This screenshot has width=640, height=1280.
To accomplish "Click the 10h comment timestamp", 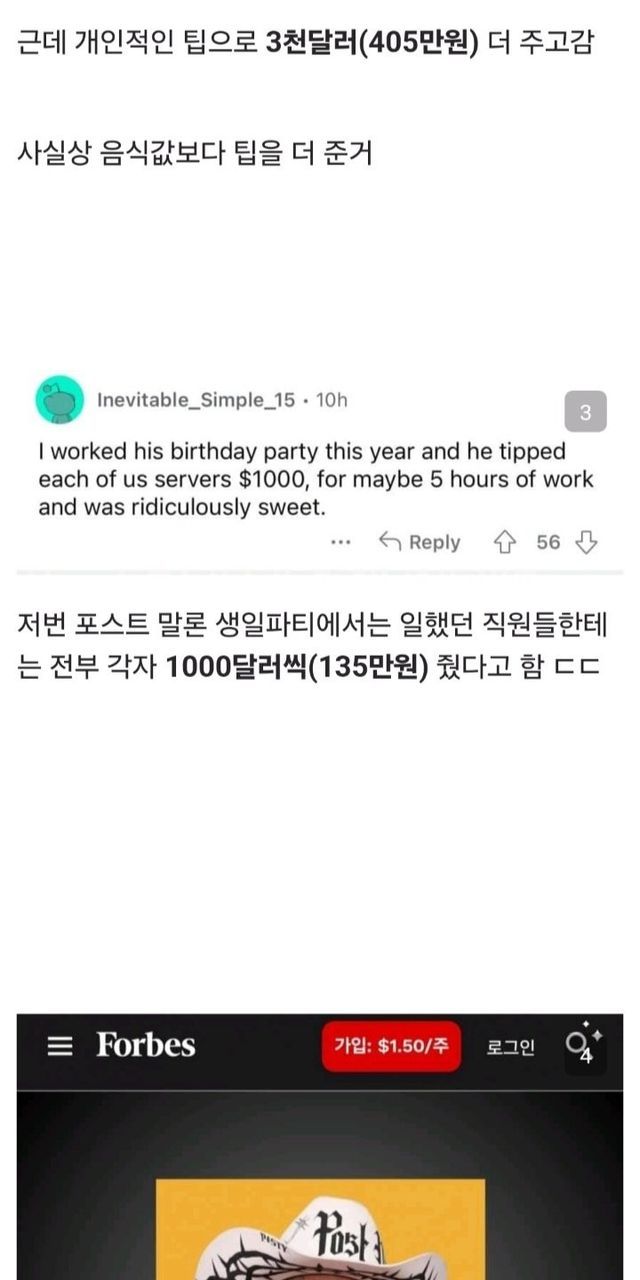I will pos(331,400).
